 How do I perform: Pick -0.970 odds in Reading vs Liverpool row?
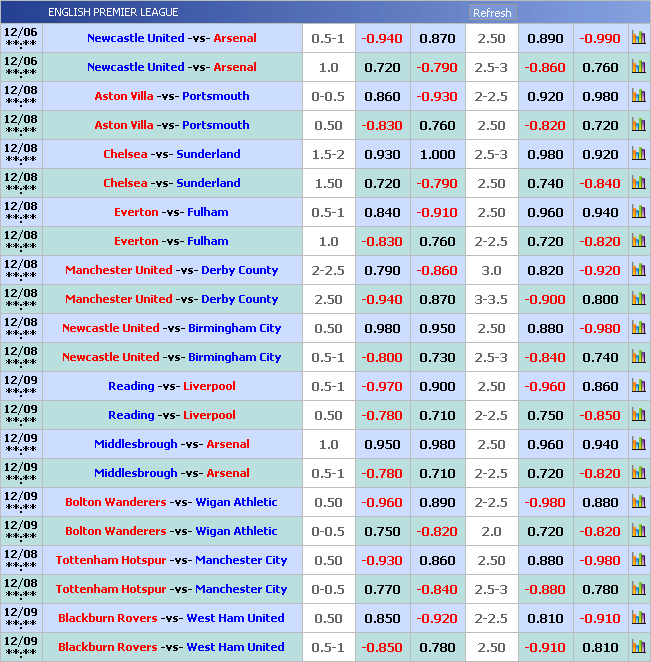(382, 386)
